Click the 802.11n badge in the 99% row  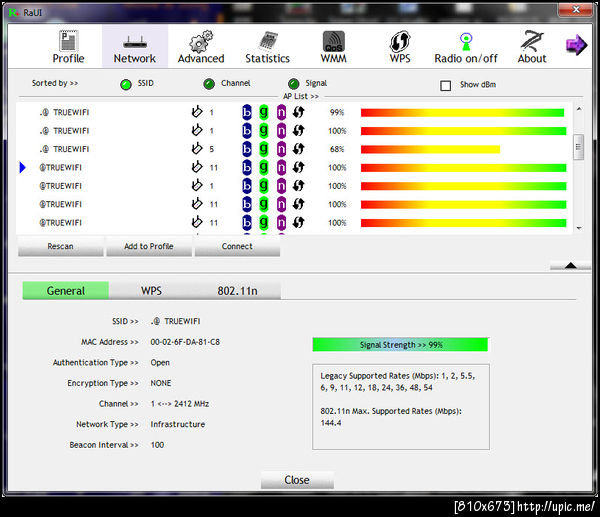point(281,113)
